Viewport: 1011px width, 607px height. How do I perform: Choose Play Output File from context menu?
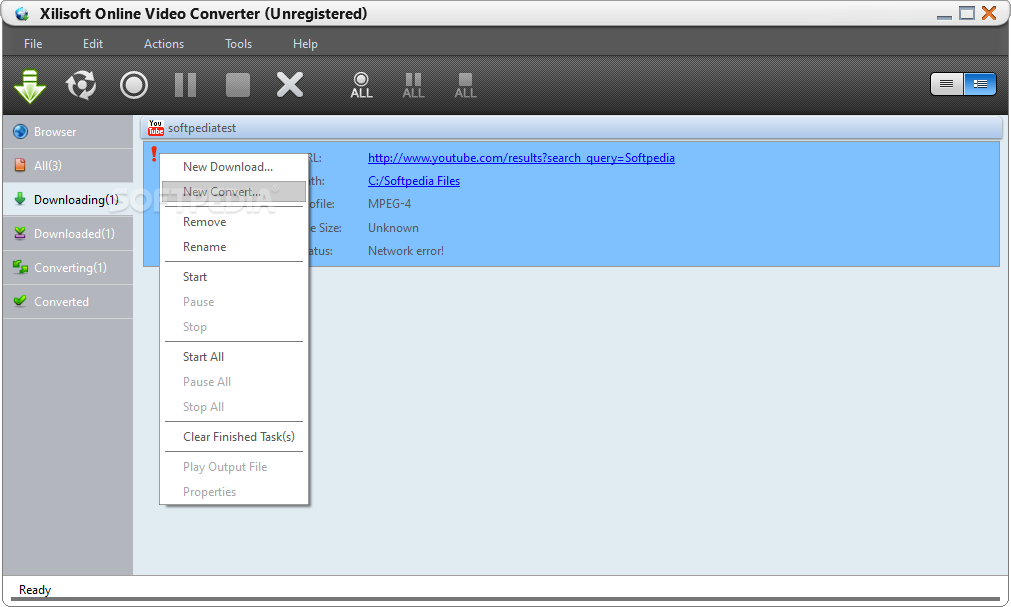(x=234, y=467)
